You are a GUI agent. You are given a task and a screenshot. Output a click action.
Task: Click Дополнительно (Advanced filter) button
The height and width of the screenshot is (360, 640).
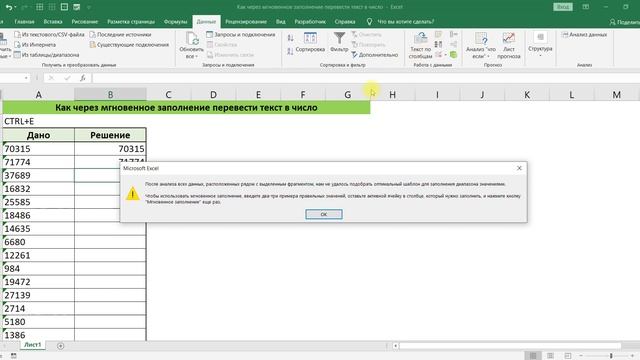[x=374, y=55]
